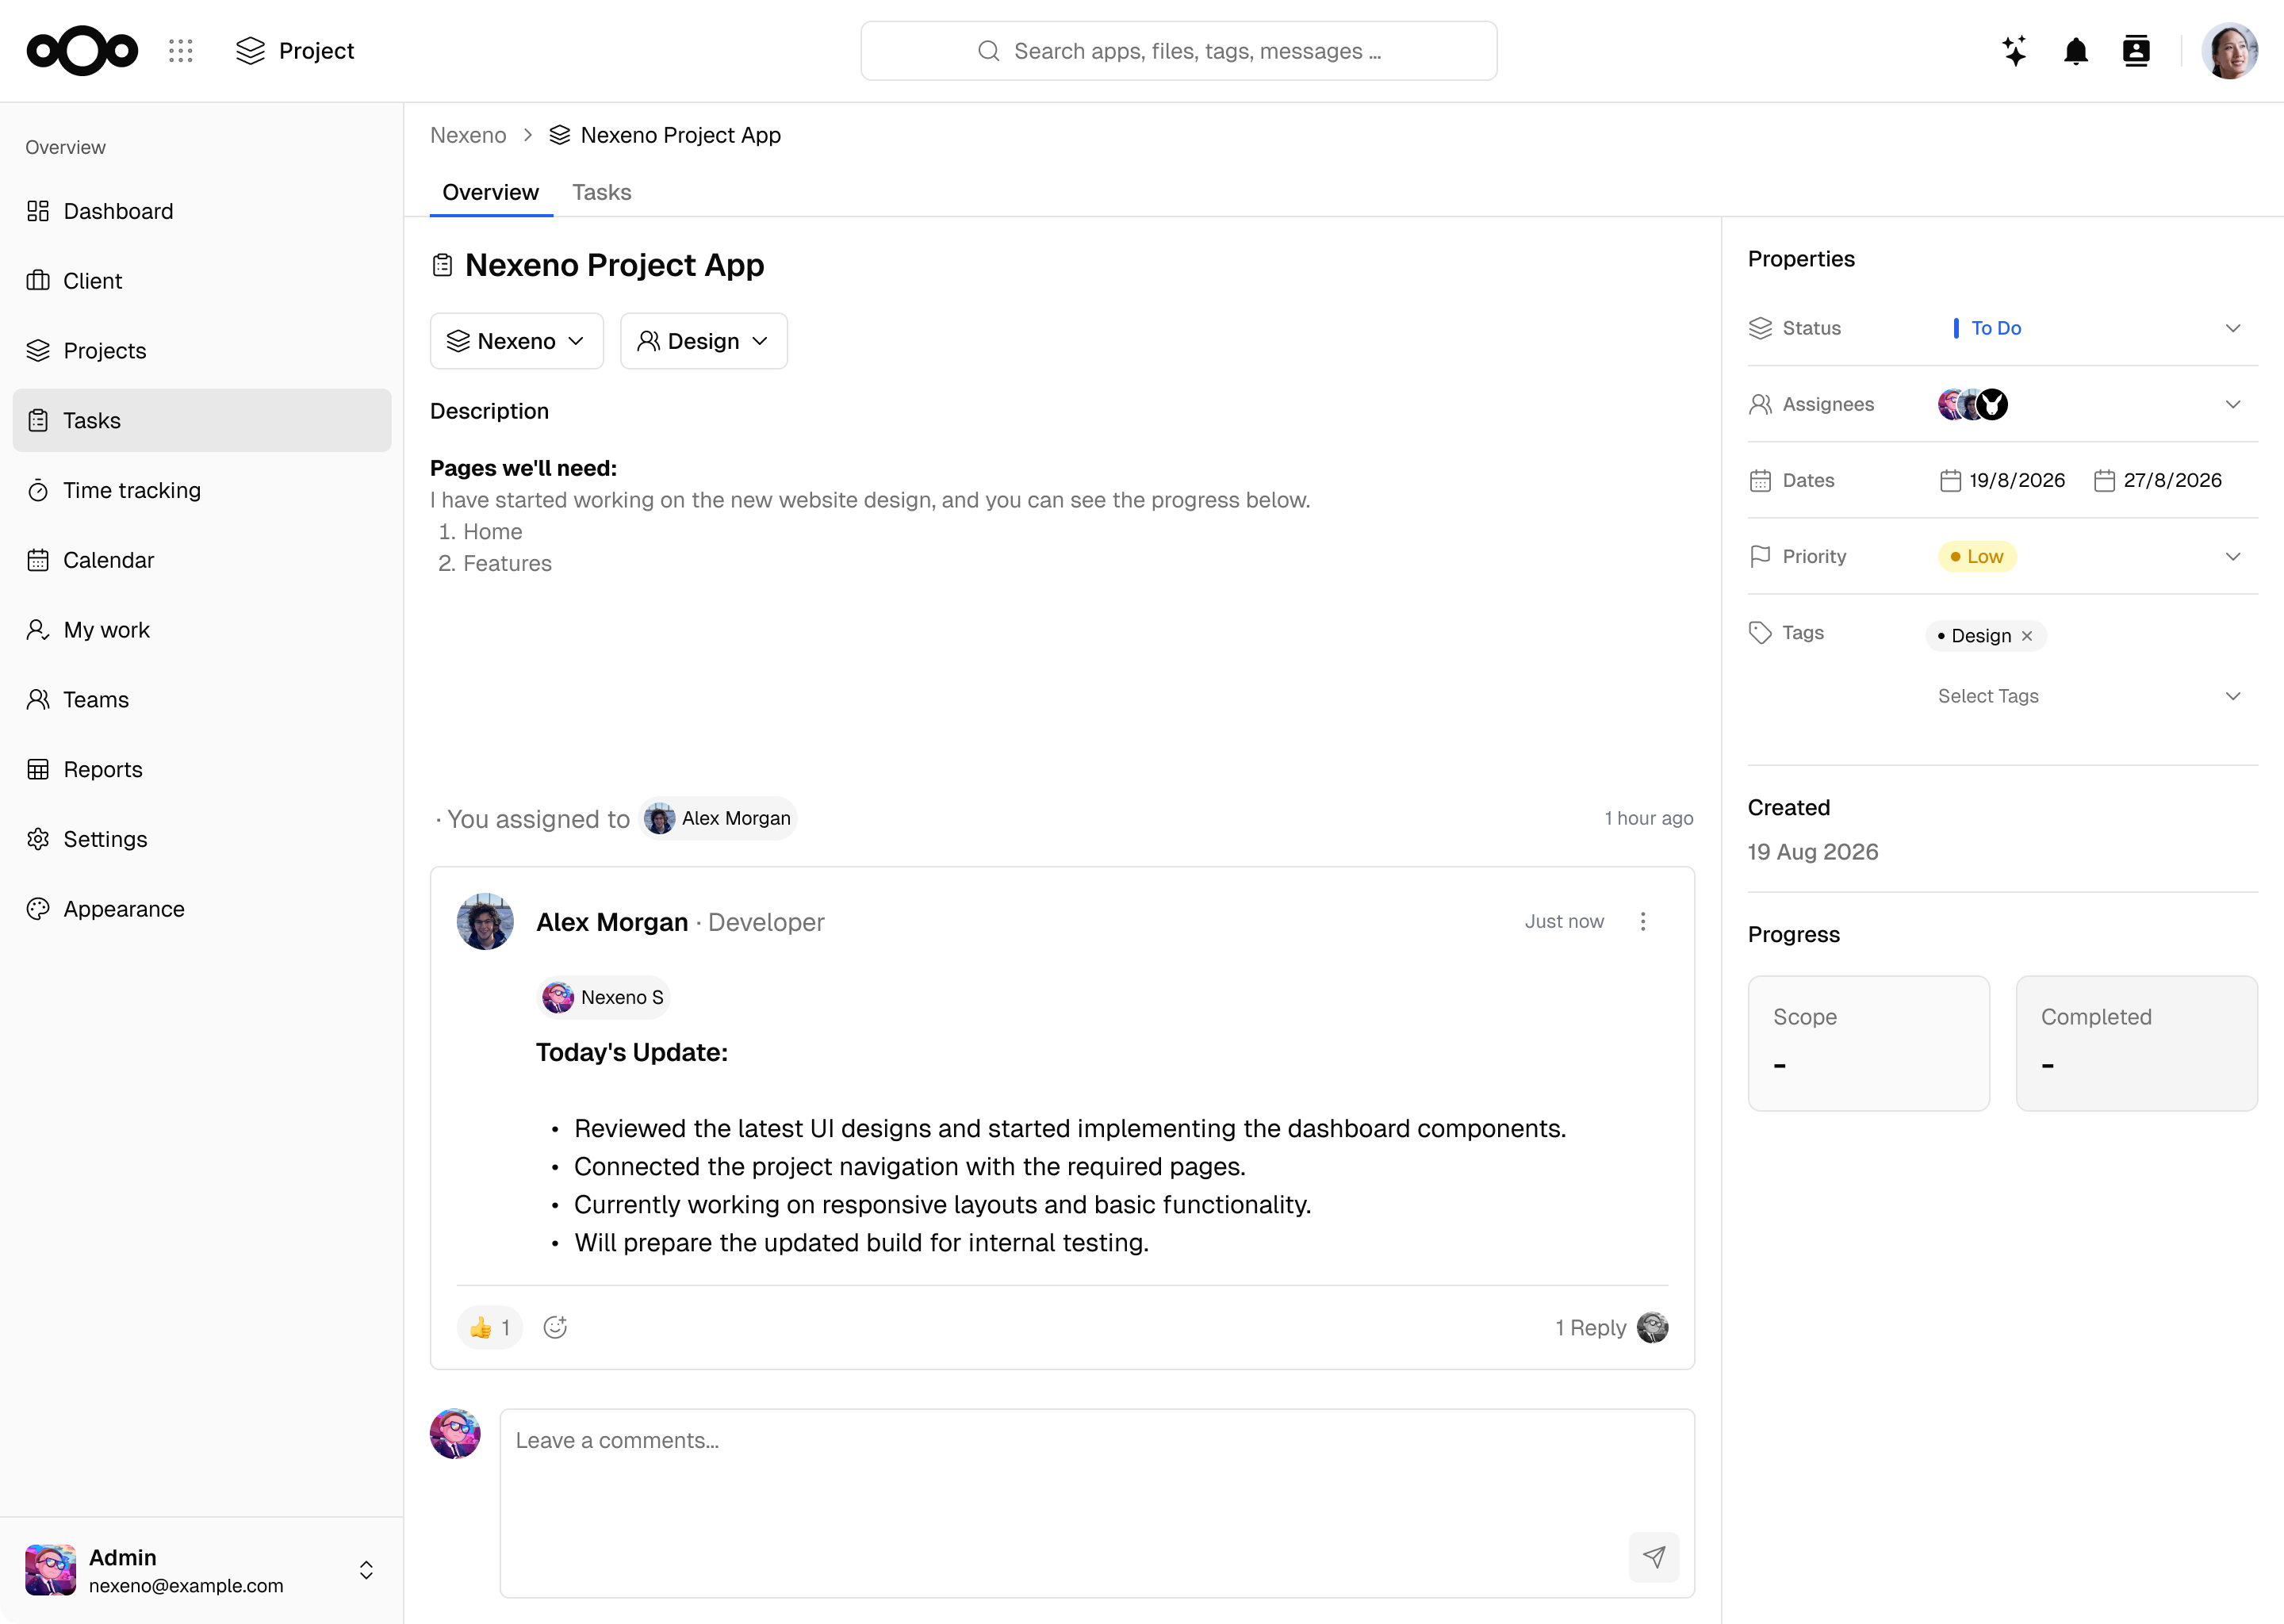Expand the Admin account switcher
The image size is (2284, 1624).
[x=366, y=1570]
